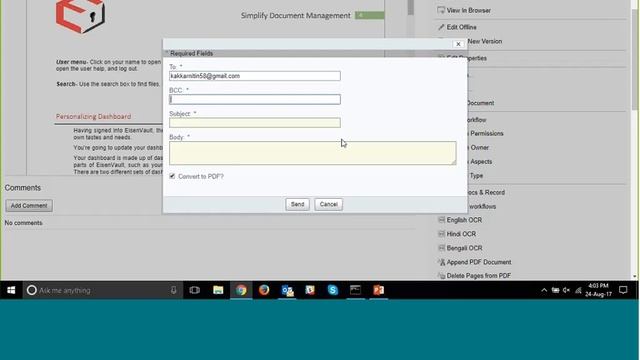
Task: Click the volume tray icon
Action: 567,290
